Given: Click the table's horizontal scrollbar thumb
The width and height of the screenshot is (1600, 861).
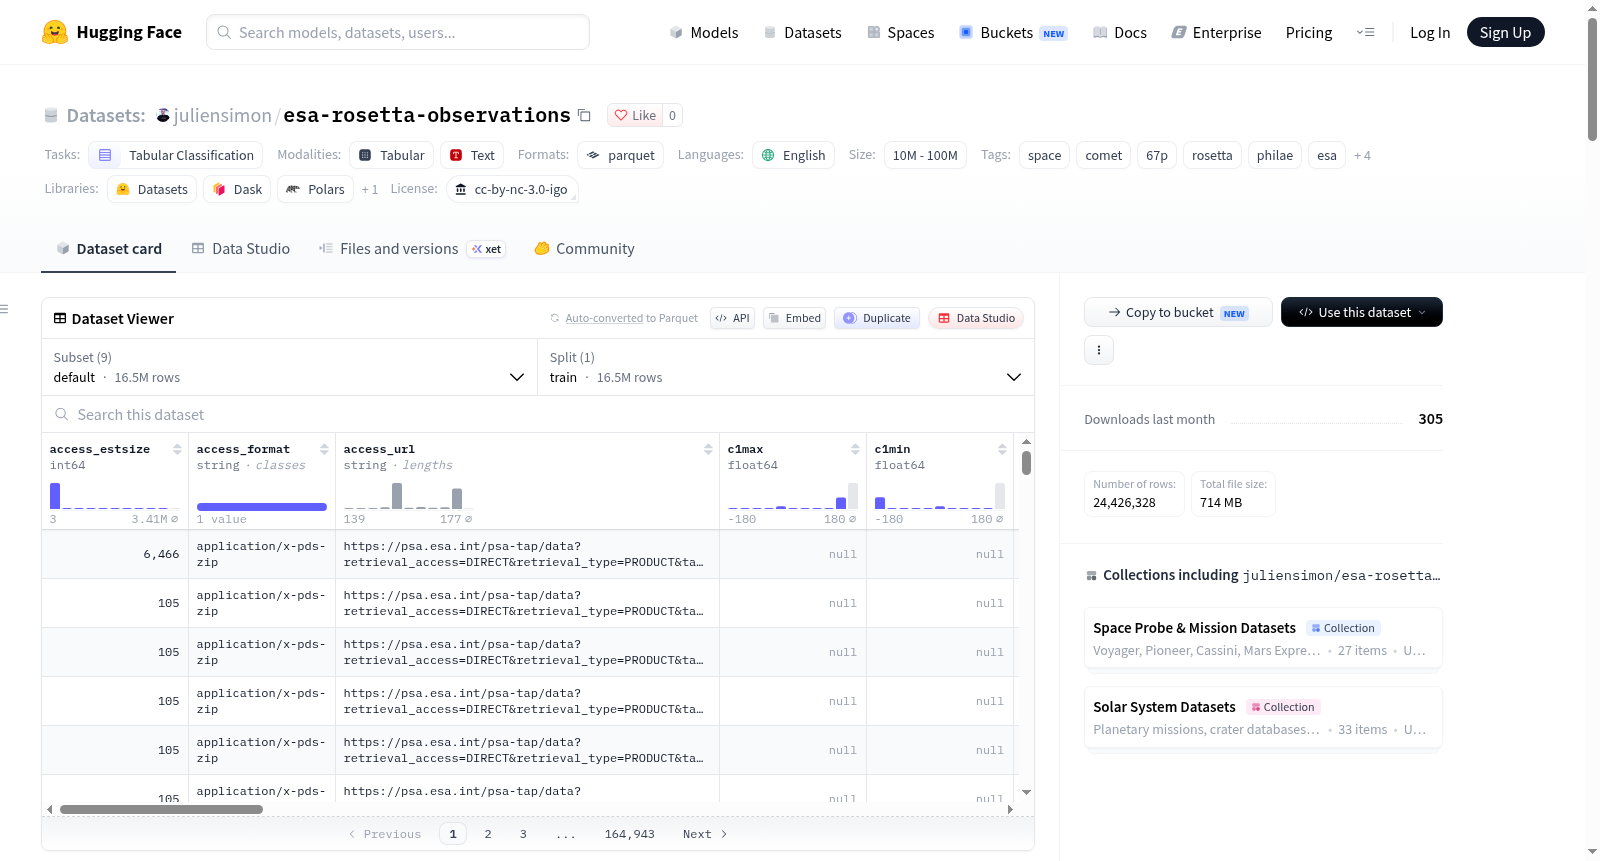Looking at the screenshot, I should [x=161, y=809].
